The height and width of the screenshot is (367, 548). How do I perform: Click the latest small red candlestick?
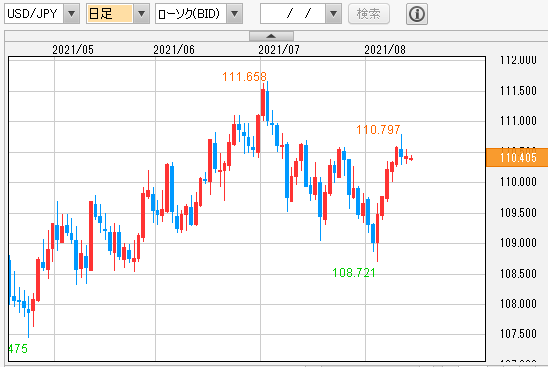(x=411, y=159)
